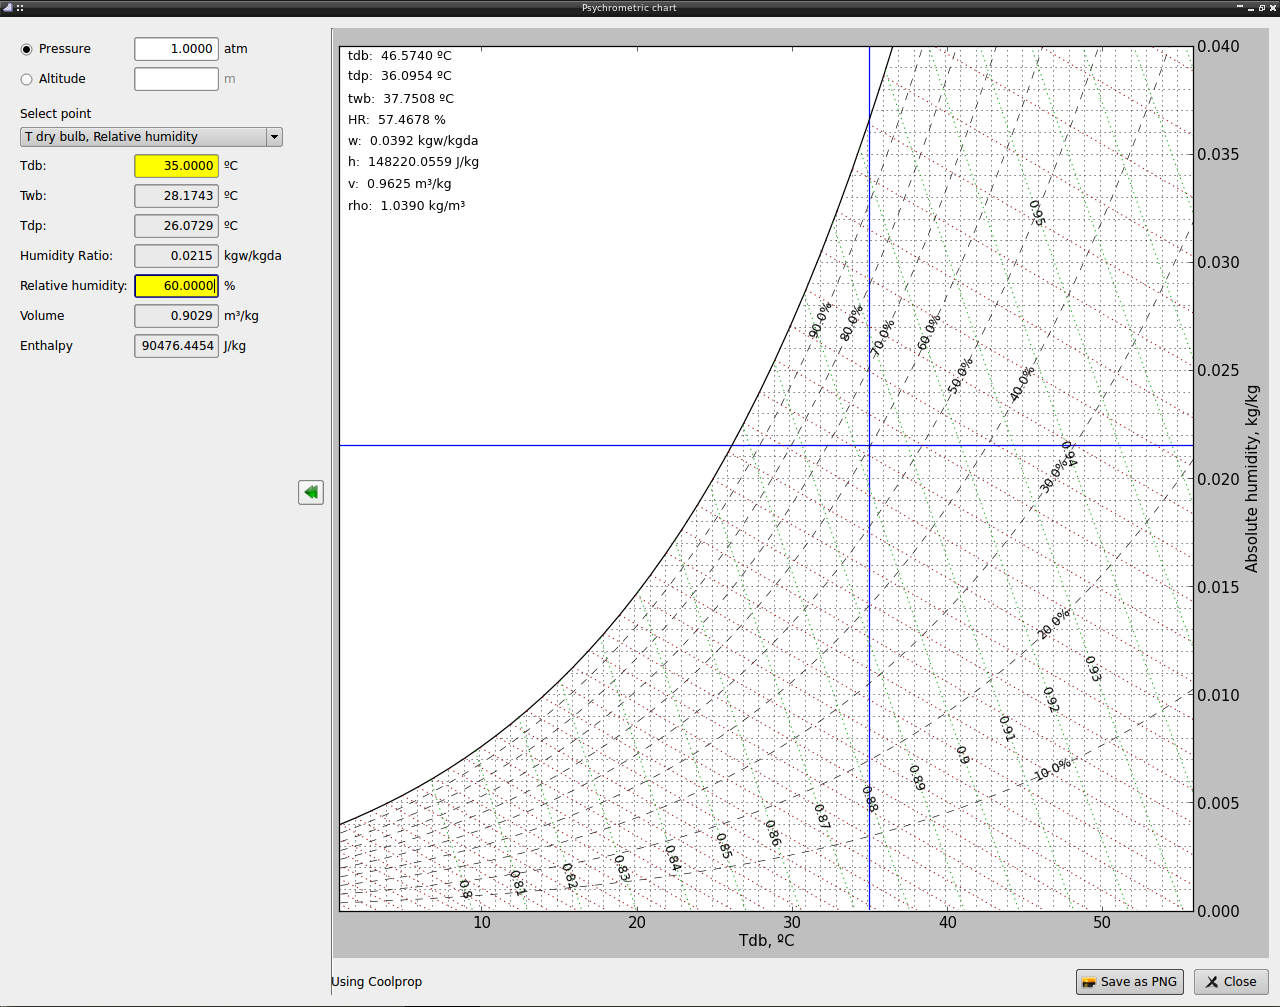Click the Relative humidity input field
Image resolution: width=1280 pixels, height=1007 pixels.
pos(176,286)
